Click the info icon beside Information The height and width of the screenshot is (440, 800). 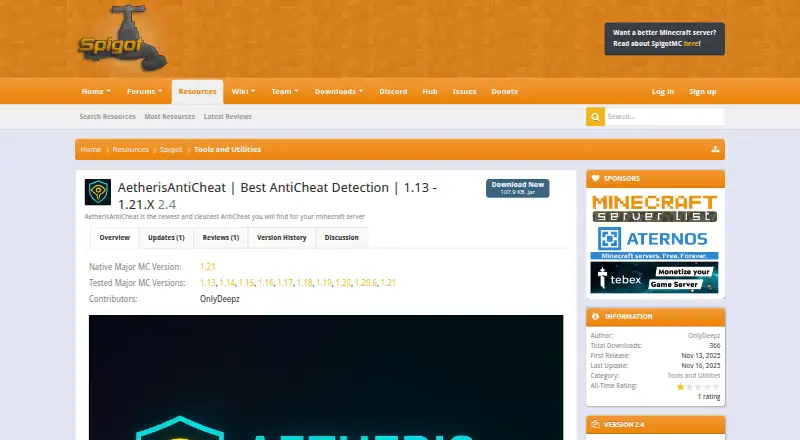pos(595,316)
